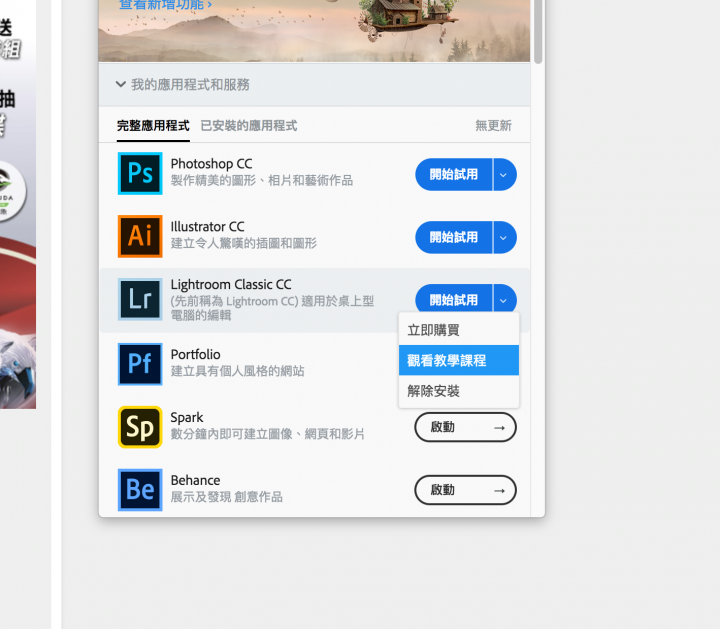The image size is (720, 629).
Task: Click description 數分鐘內即可建立圖像、網頁和影片
Action: coord(268,434)
